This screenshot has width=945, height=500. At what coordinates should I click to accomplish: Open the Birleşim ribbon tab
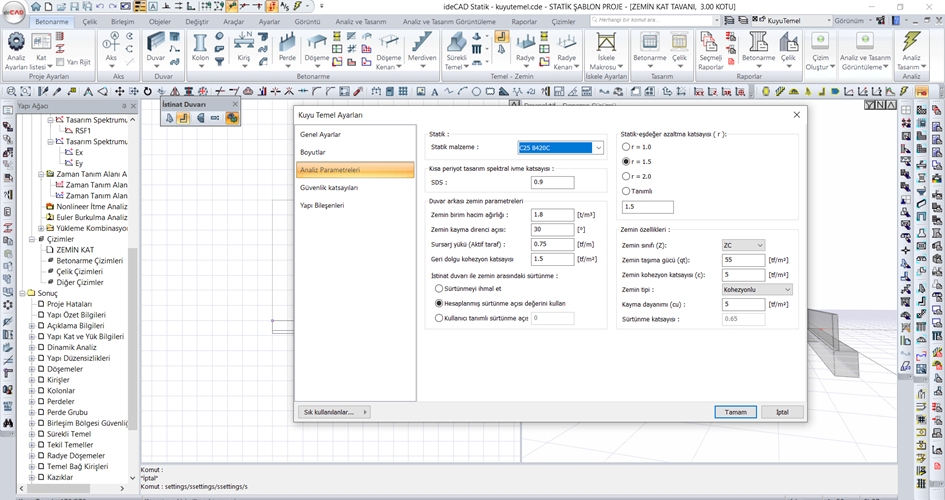(x=122, y=21)
